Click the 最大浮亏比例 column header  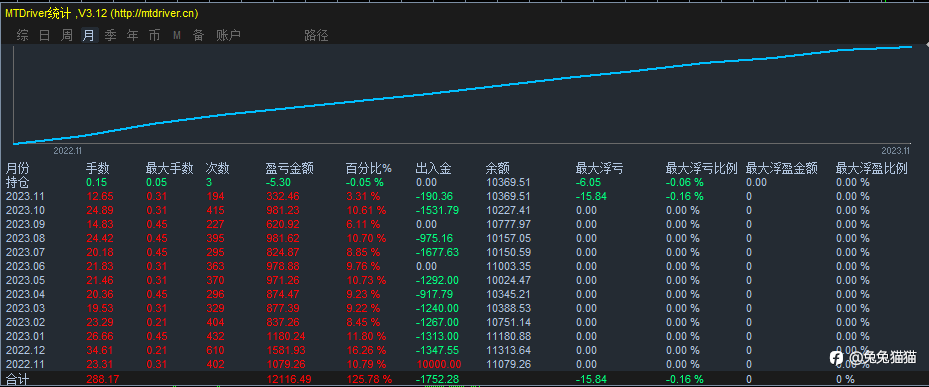pos(701,169)
